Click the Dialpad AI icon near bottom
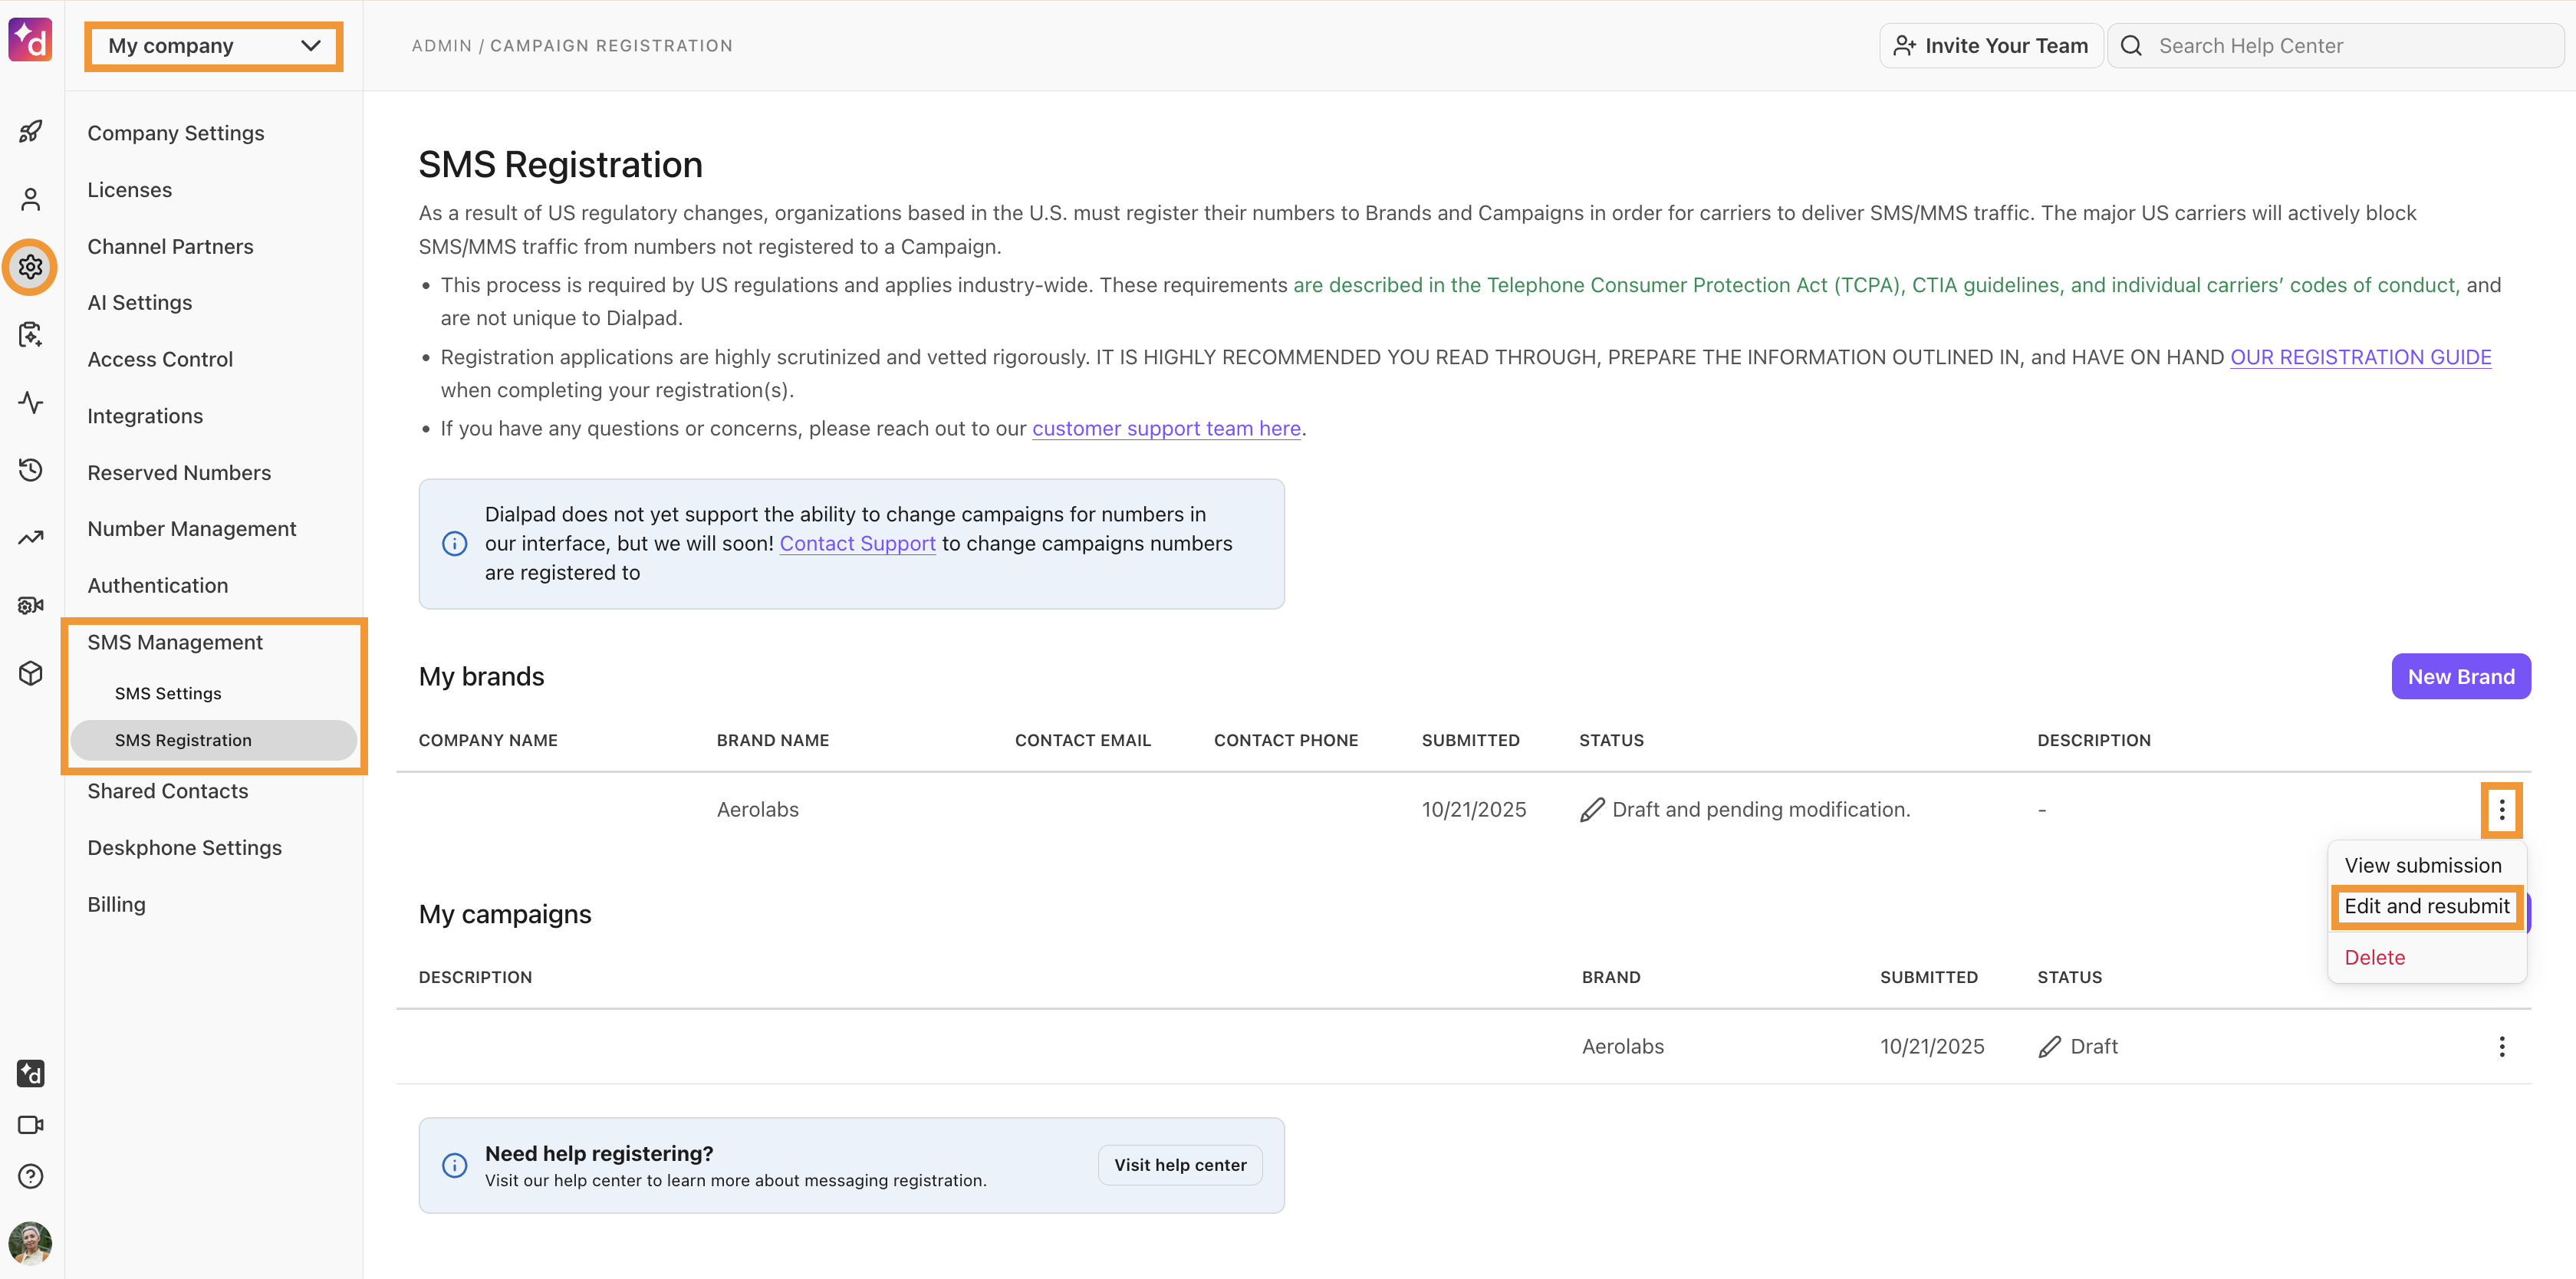The image size is (2576, 1279). tap(31, 1073)
